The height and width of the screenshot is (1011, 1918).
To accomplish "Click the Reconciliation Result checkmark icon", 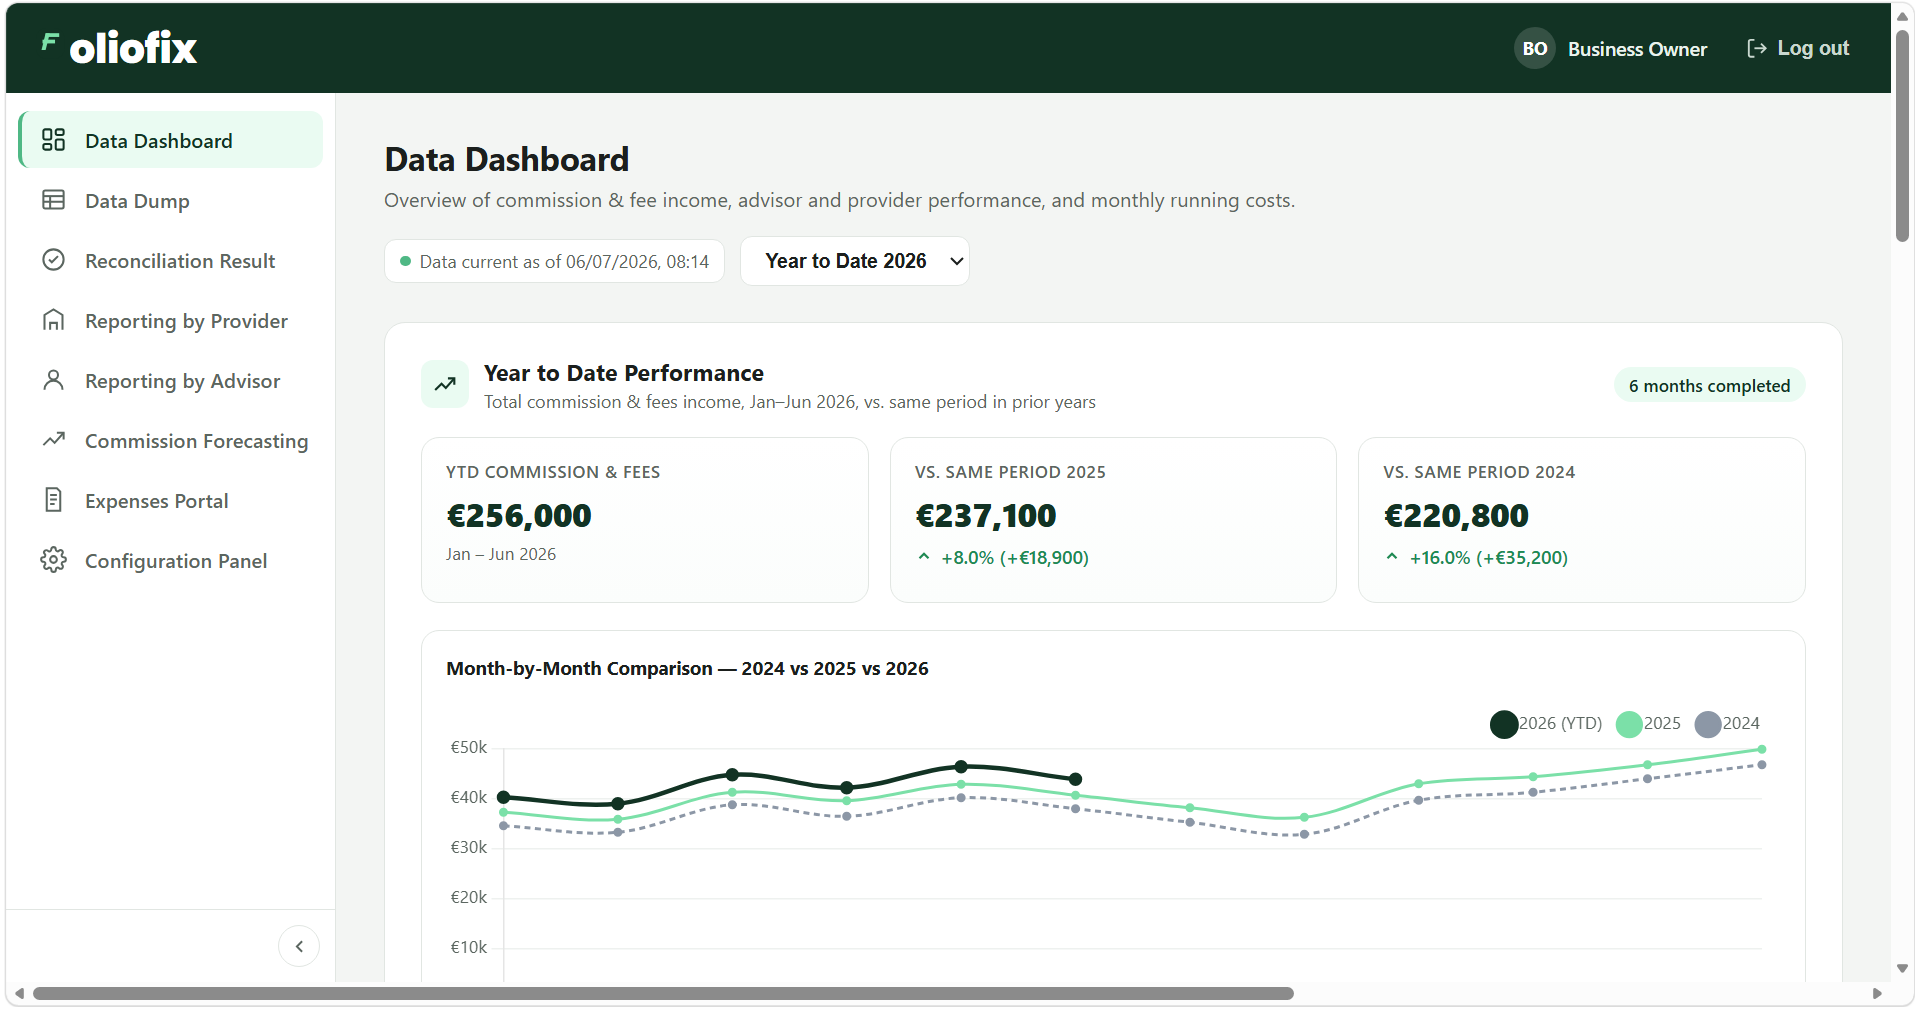I will point(53,260).
